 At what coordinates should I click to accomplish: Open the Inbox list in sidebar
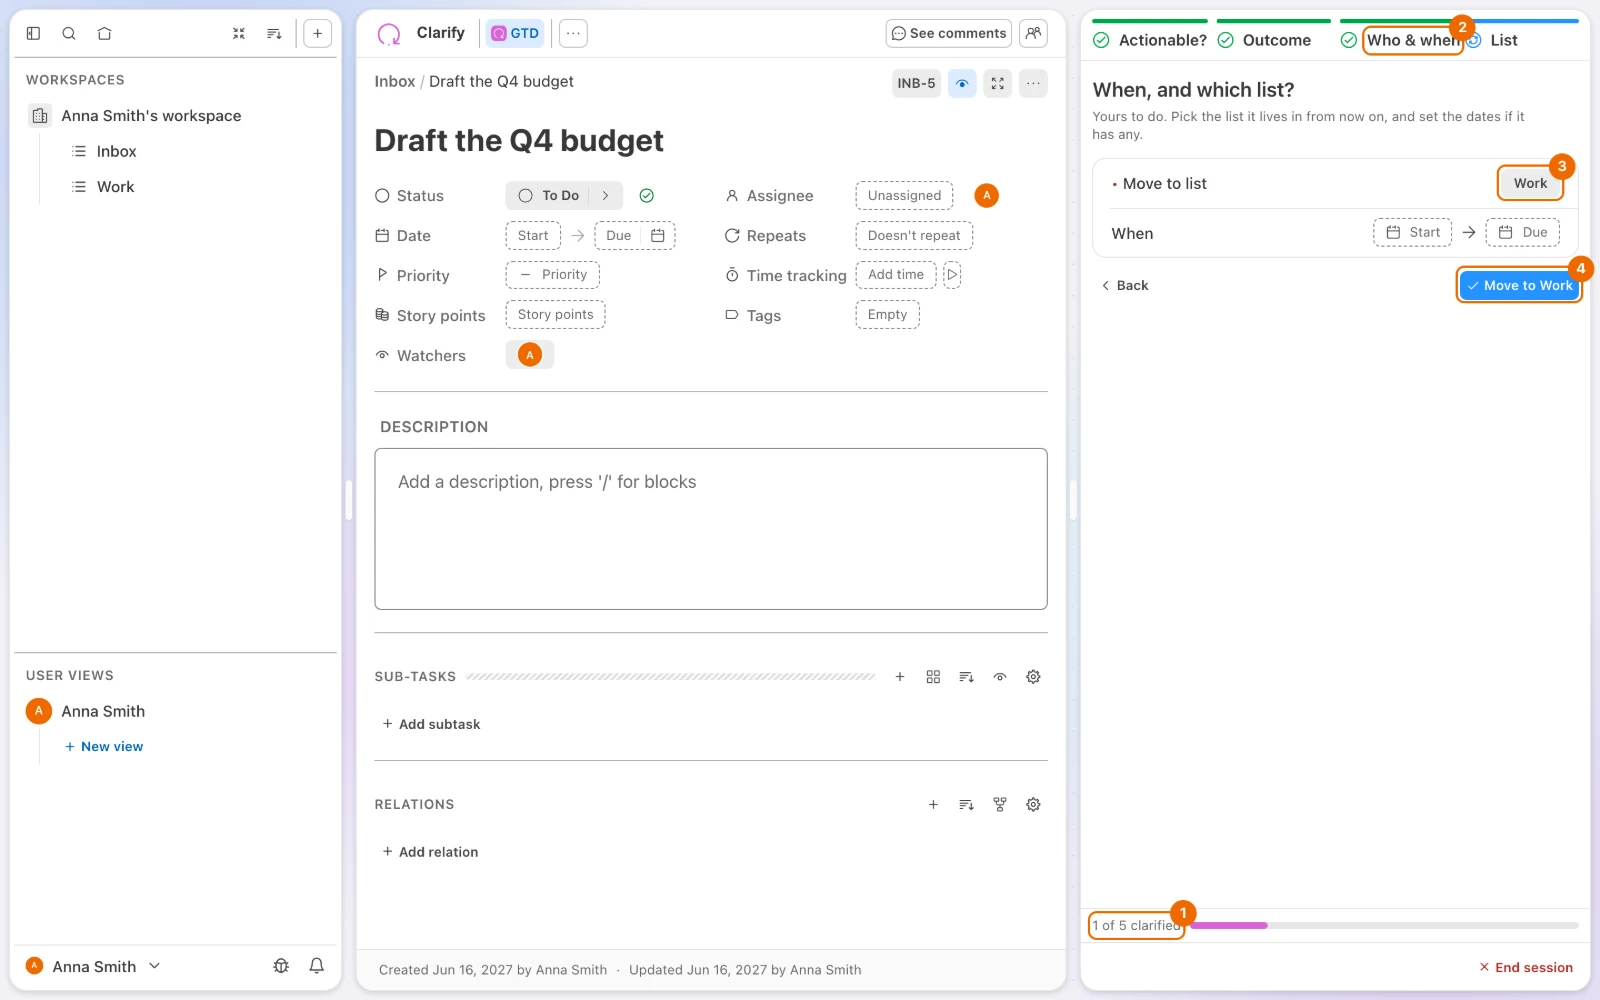tap(116, 151)
